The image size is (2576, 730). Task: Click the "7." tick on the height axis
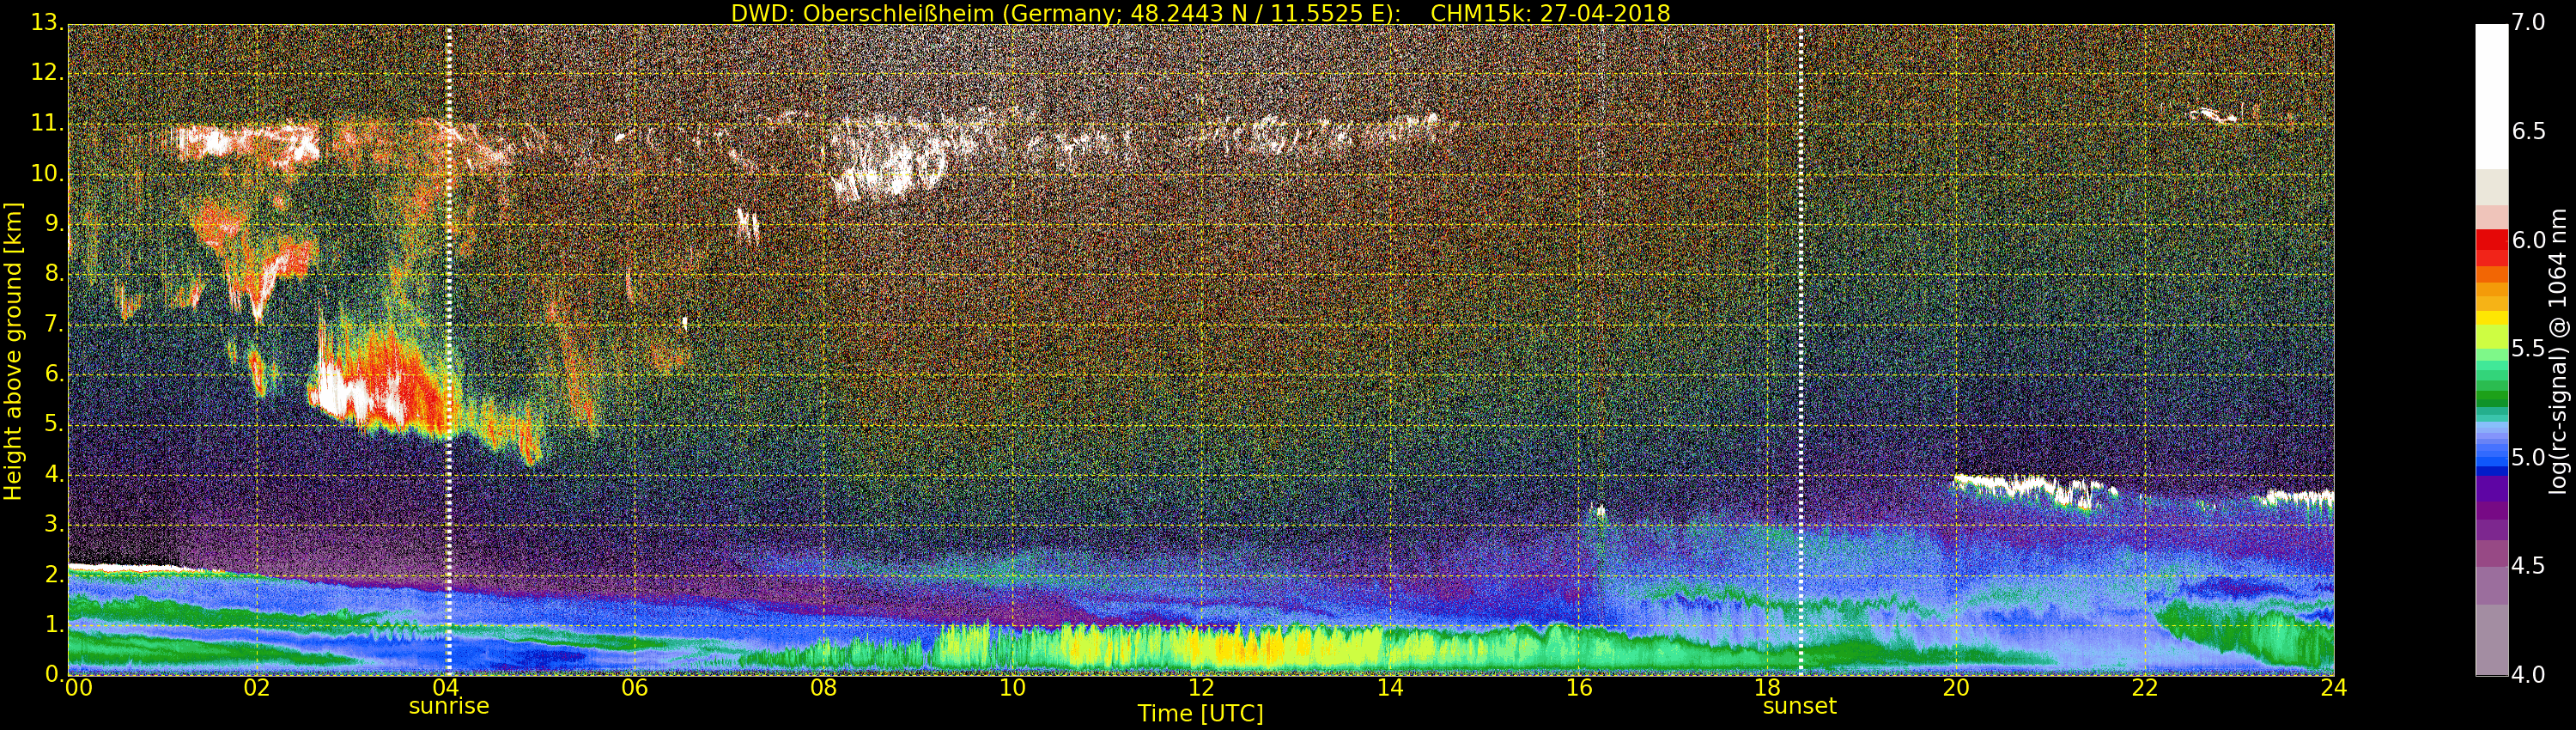coord(54,325)
